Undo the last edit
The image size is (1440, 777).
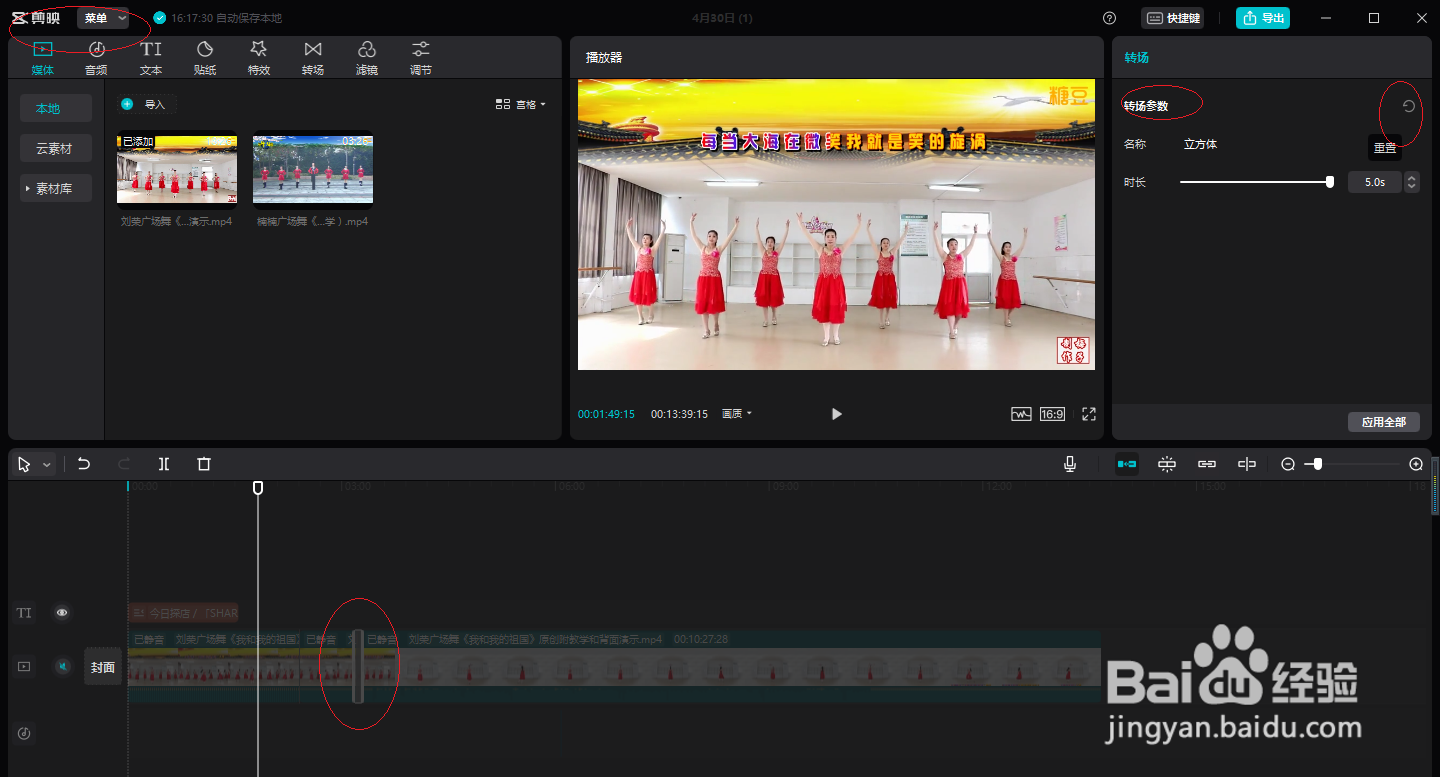tap(84, 464)
